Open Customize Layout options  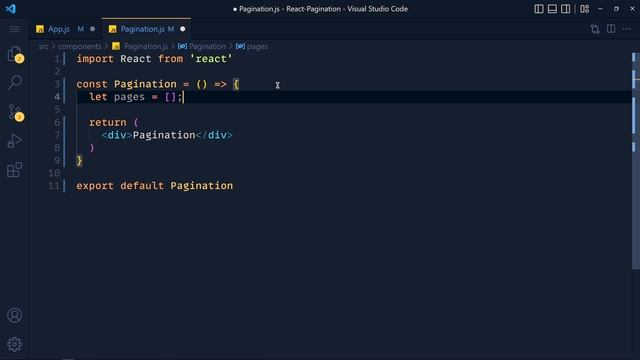584,9
